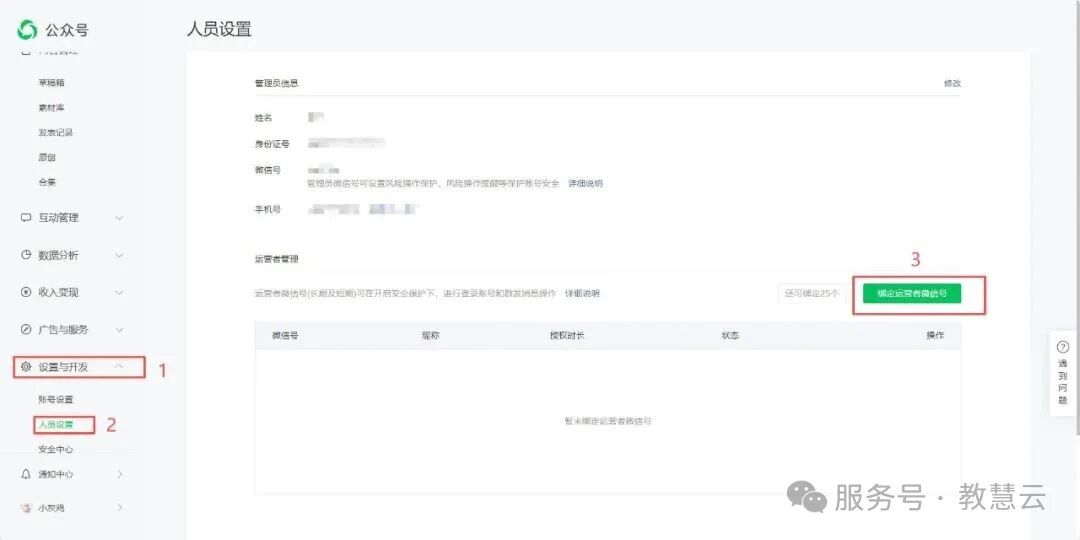Open 安全中心 in the sidebar
Image resolution: width=1080 pixels, height=540 pixels.
tap(56, 449)
